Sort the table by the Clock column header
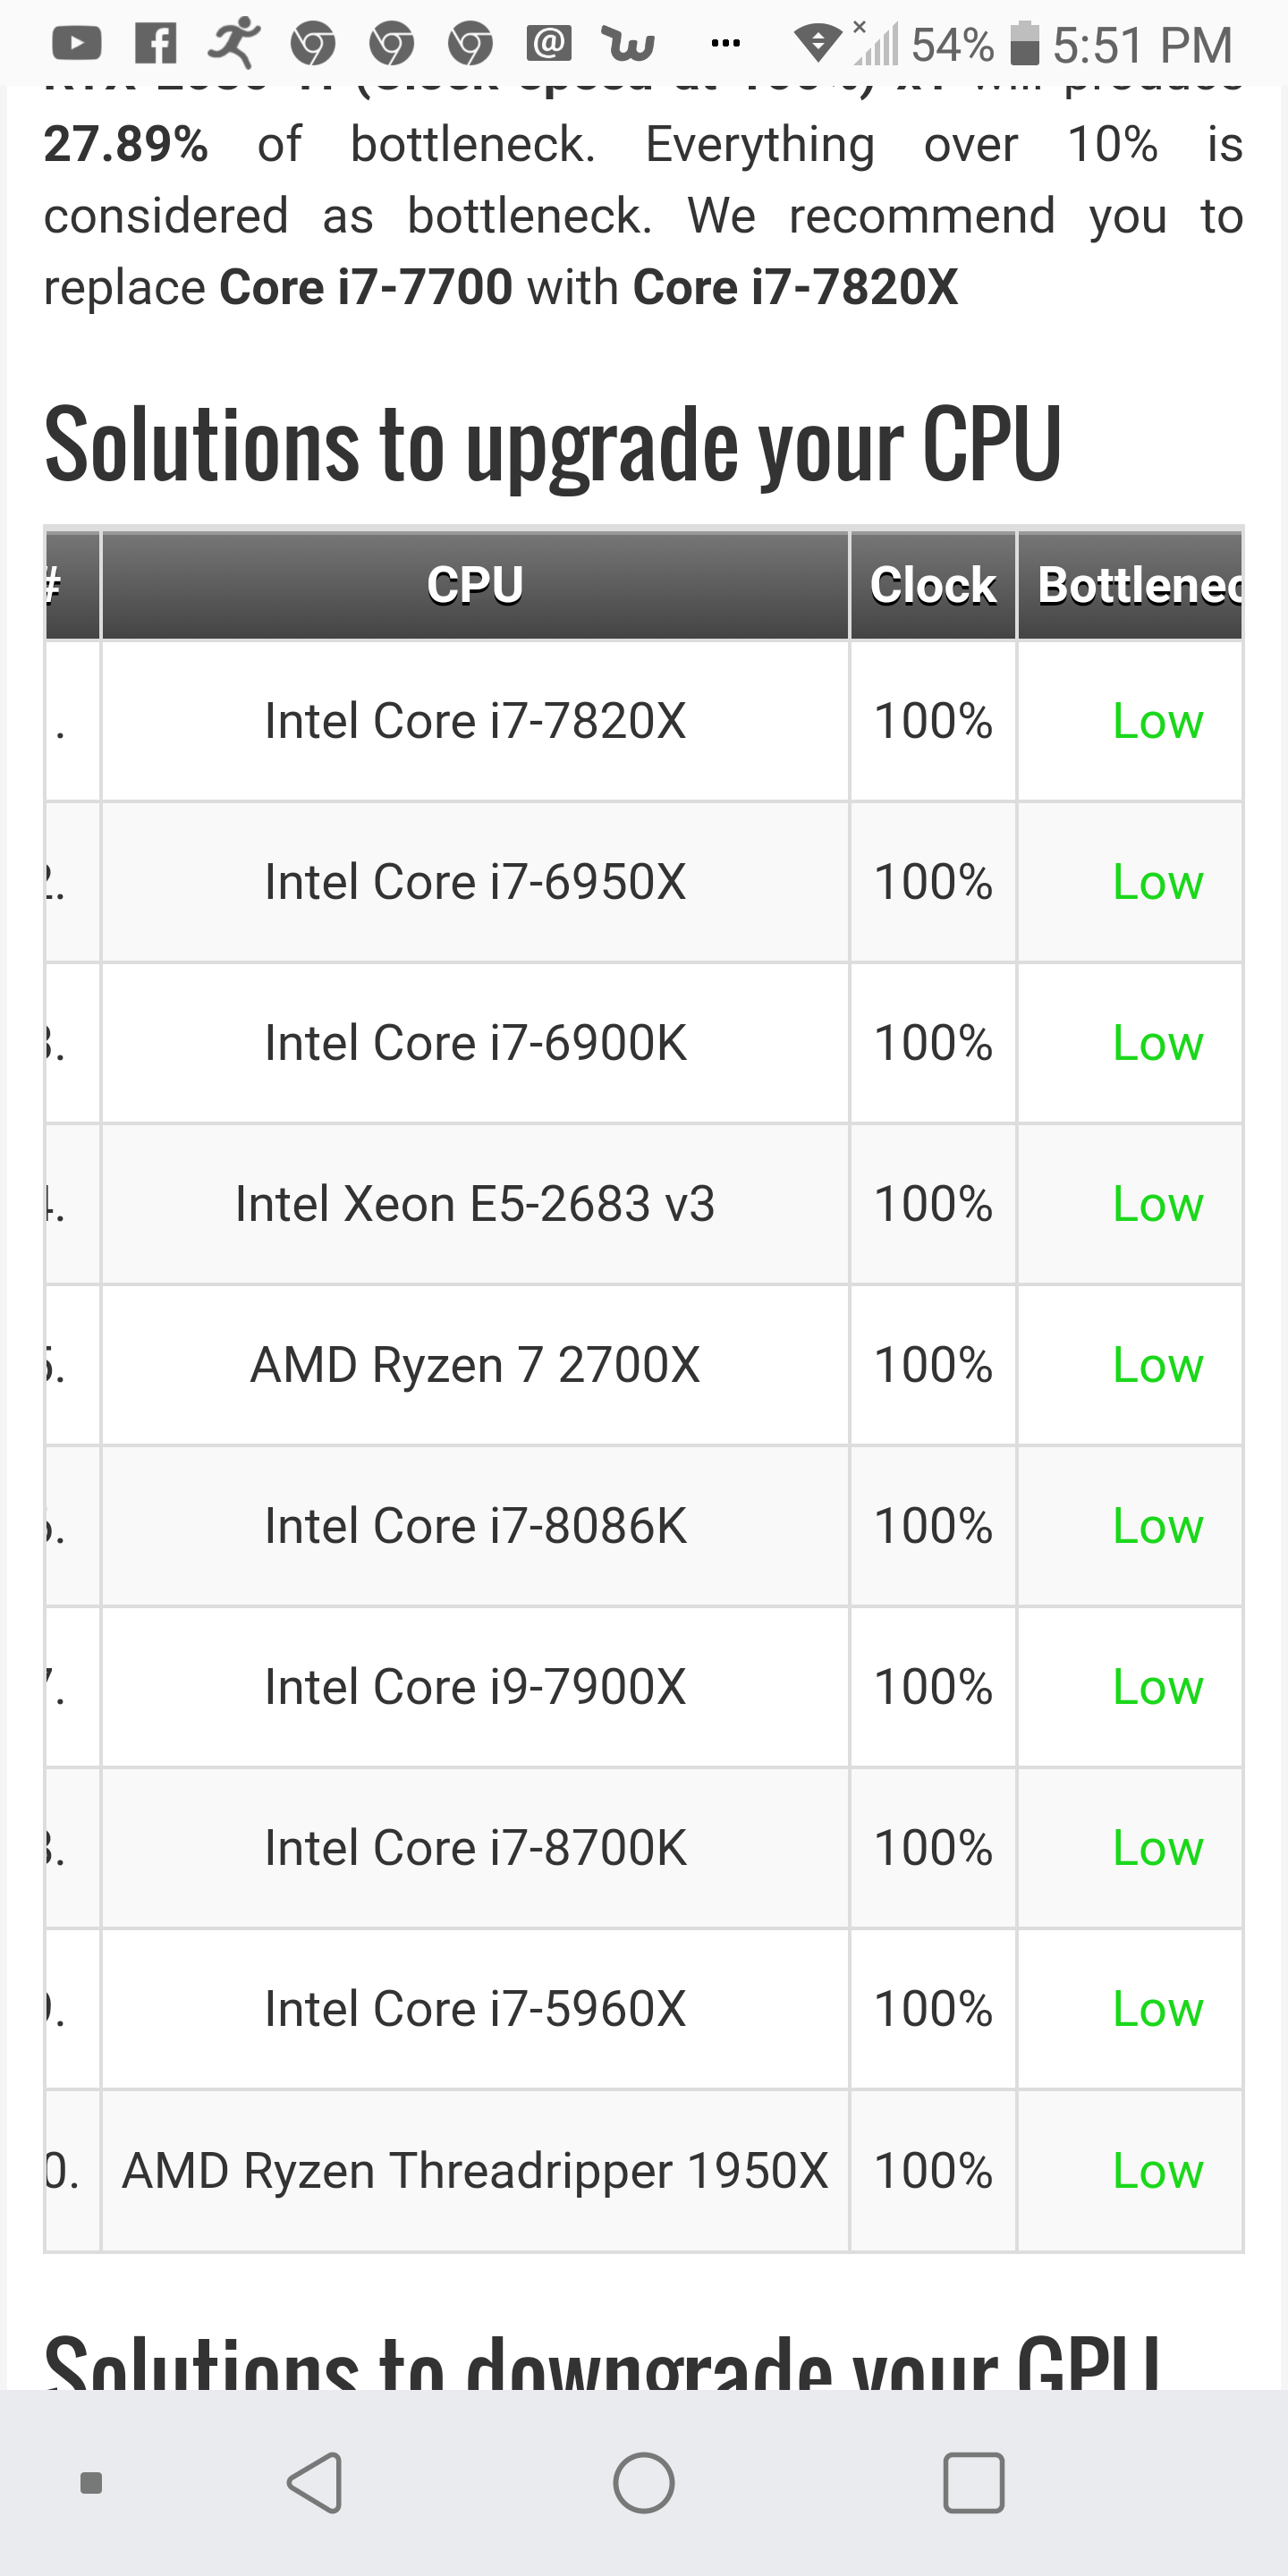The image size is (1288, 2576). 933,585
